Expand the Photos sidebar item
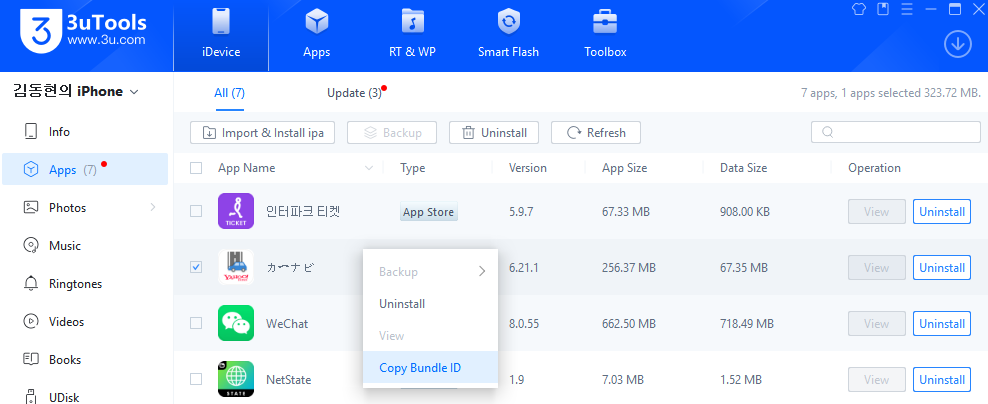988x404 pixels. click(x=153, y=208)
